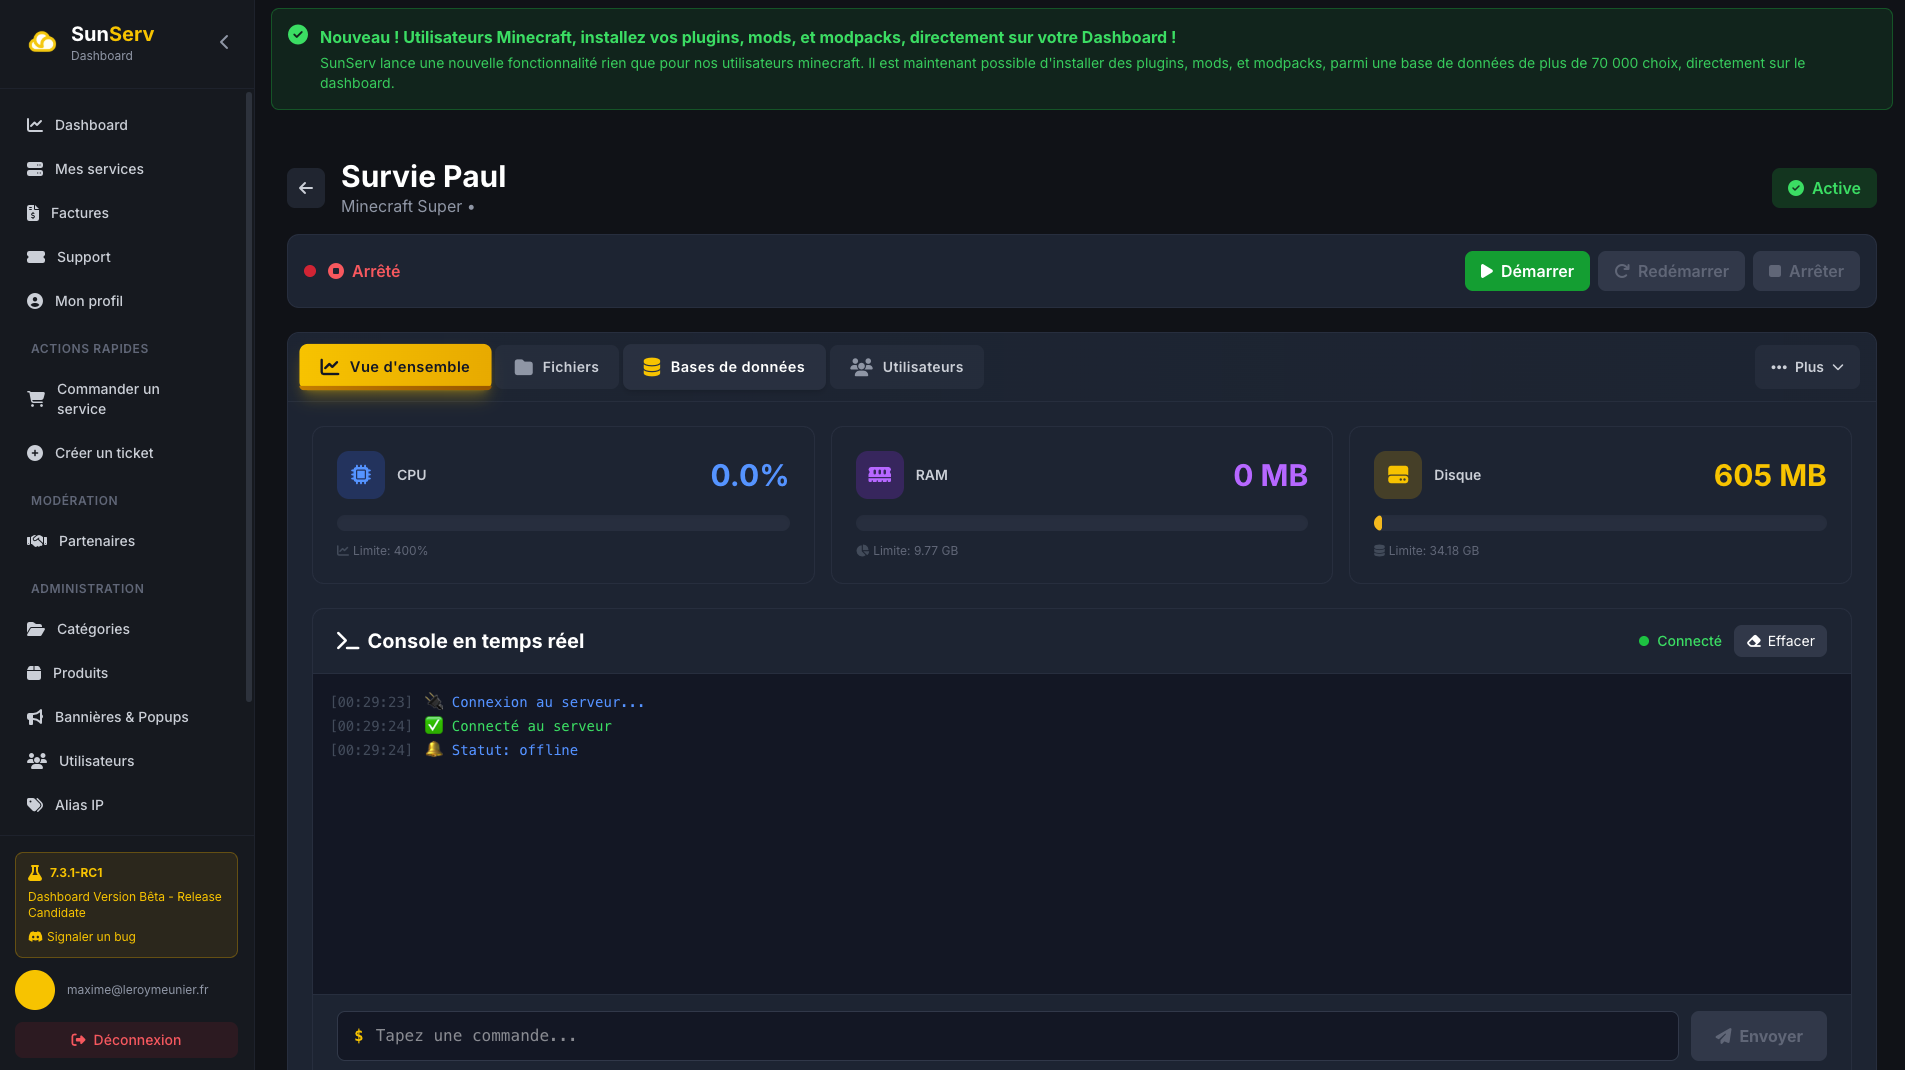Open the Alias IP page

(79, 805)
